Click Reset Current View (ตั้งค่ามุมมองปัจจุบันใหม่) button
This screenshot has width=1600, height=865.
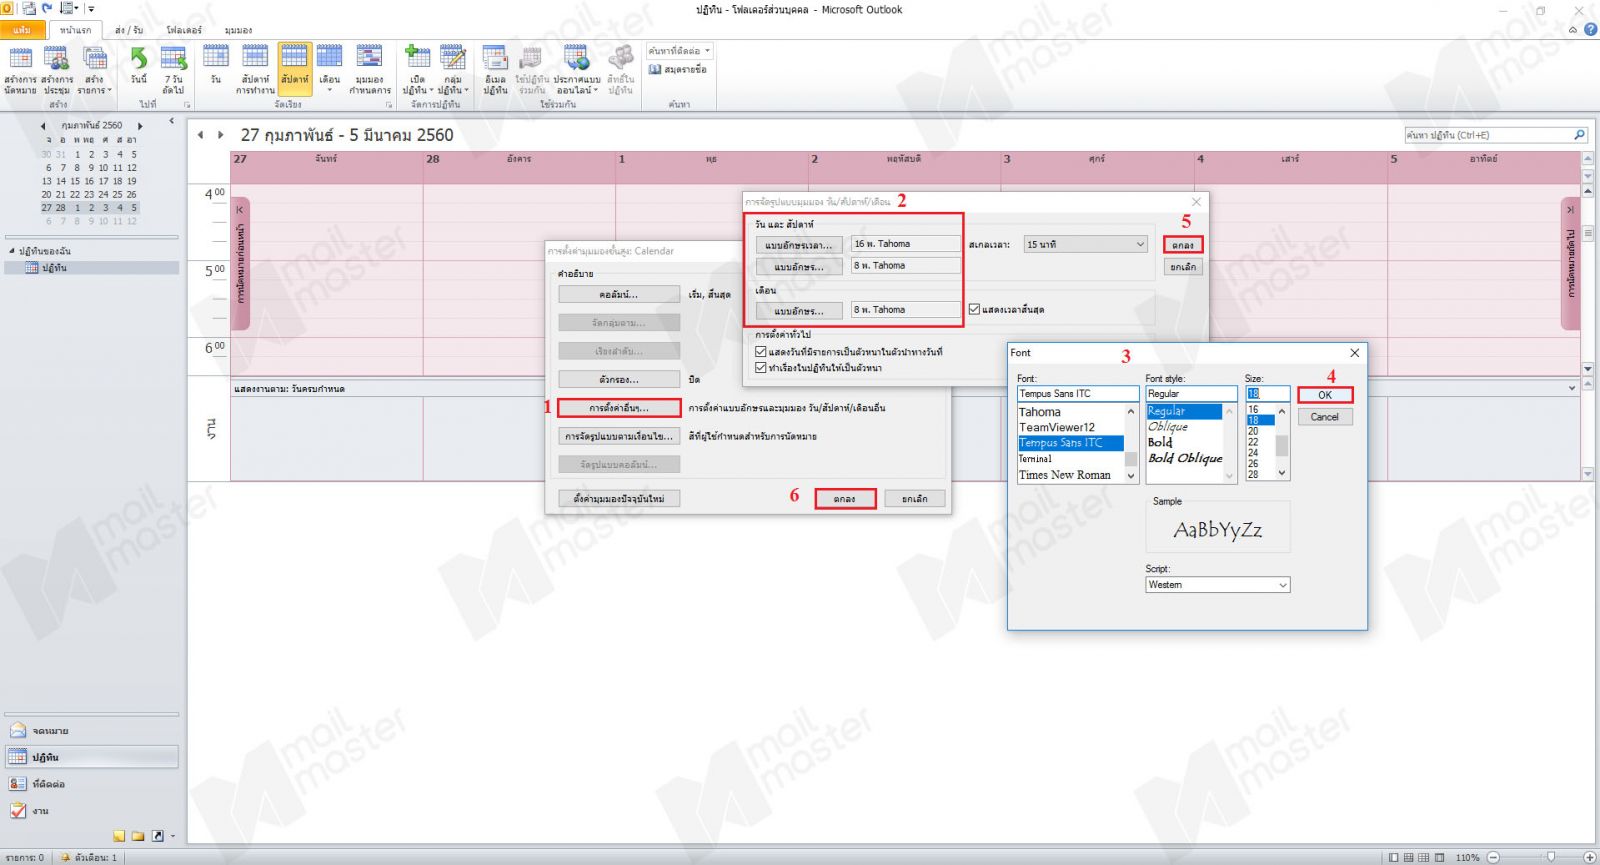tap(619, 498)
